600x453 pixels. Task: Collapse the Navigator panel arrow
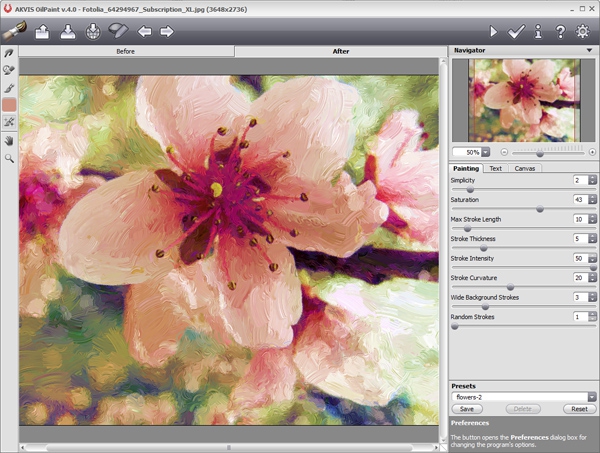click(590, 51)
